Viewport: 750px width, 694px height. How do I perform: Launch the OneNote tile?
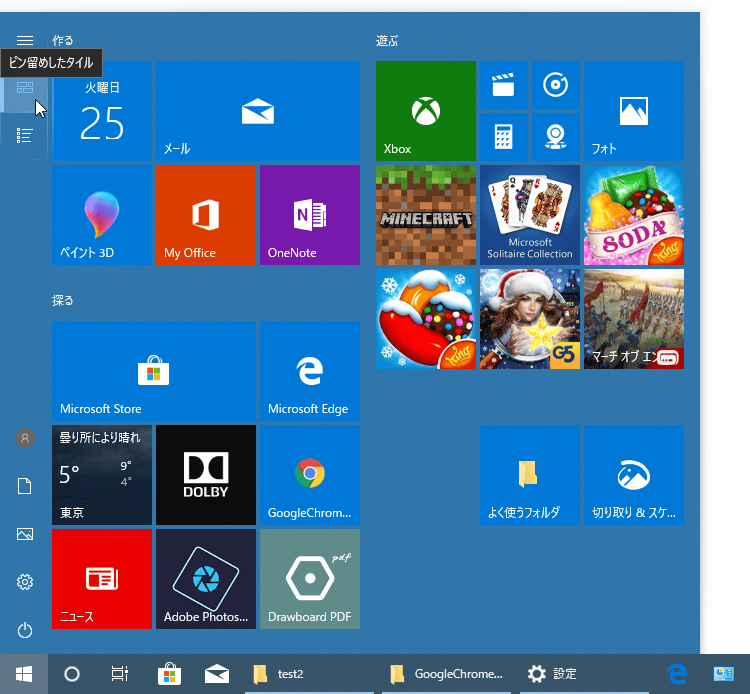click(310, 215)
